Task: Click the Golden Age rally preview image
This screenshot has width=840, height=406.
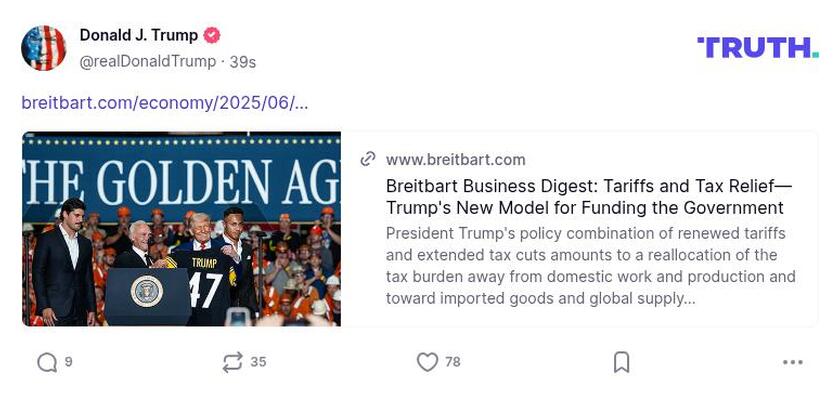Action: [x=181, y=229]
